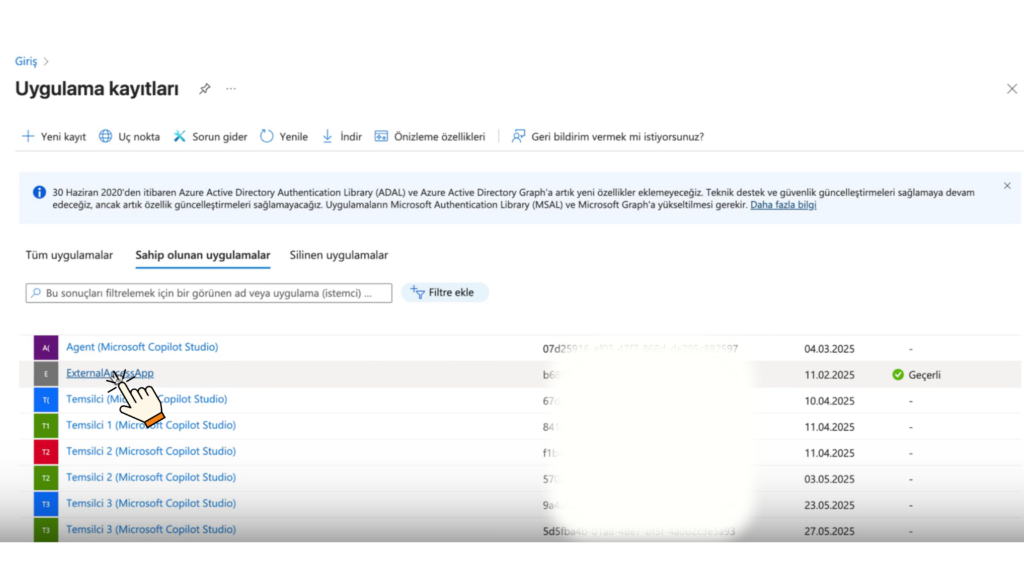This screenshot has height=576, width=1024.
Task: Open the Filtre ekle dropdown
Action: [x=444, y=292]
